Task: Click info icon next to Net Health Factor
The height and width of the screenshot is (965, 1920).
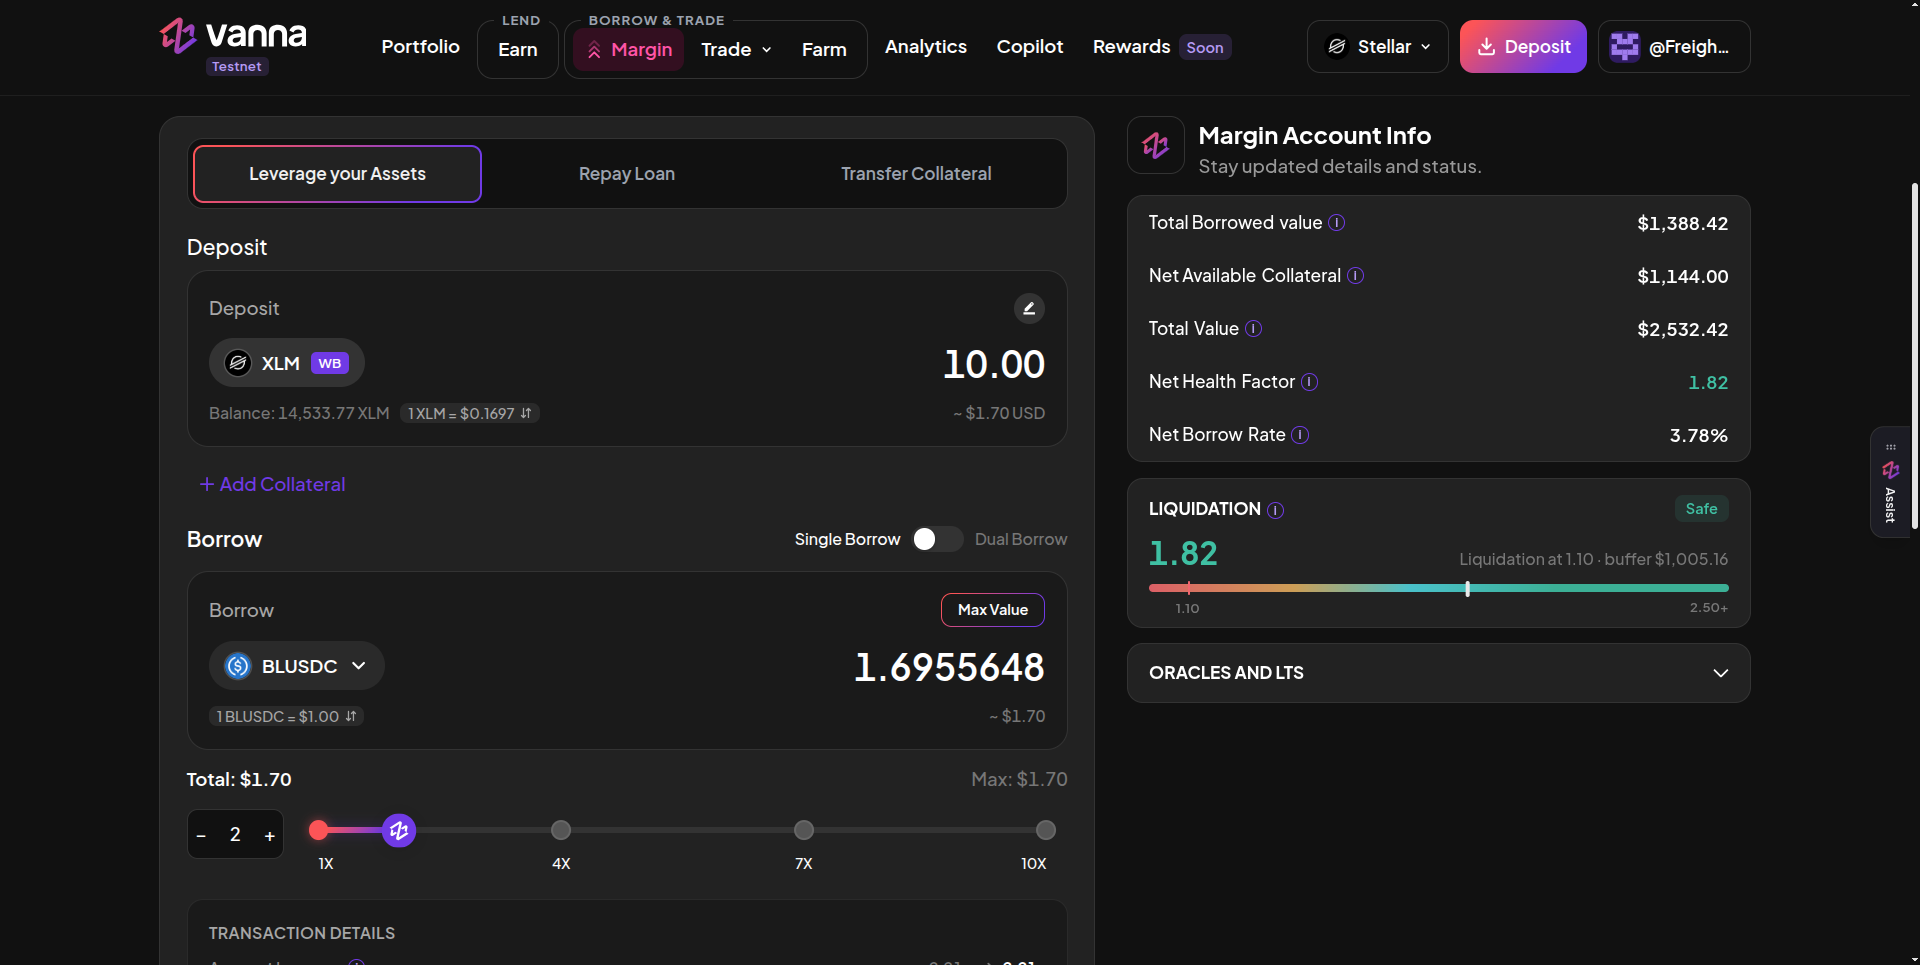Action: (x=1309, y=382)
